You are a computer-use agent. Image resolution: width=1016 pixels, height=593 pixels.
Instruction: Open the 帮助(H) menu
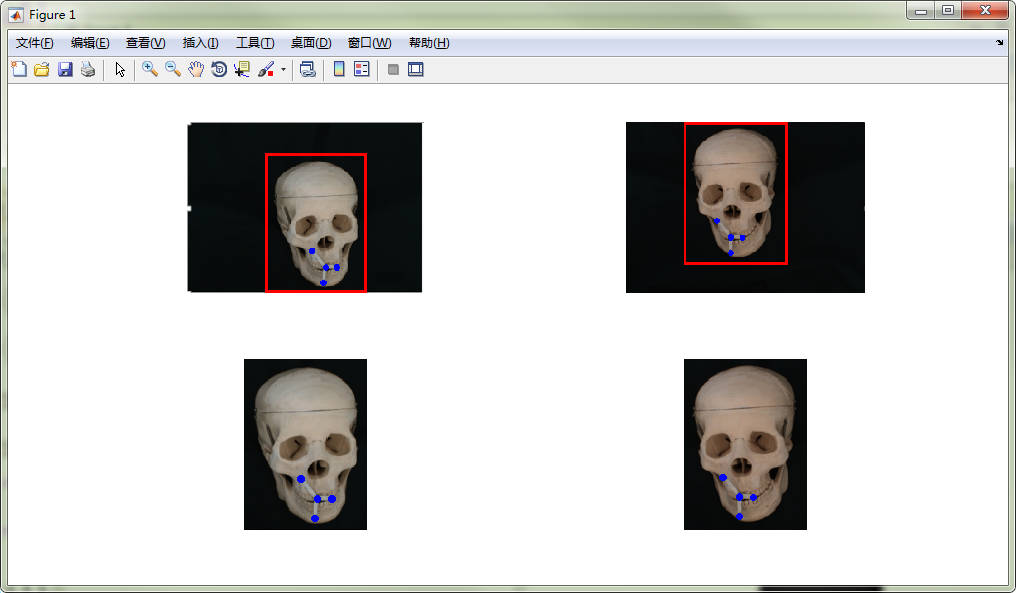click(429, 43)
